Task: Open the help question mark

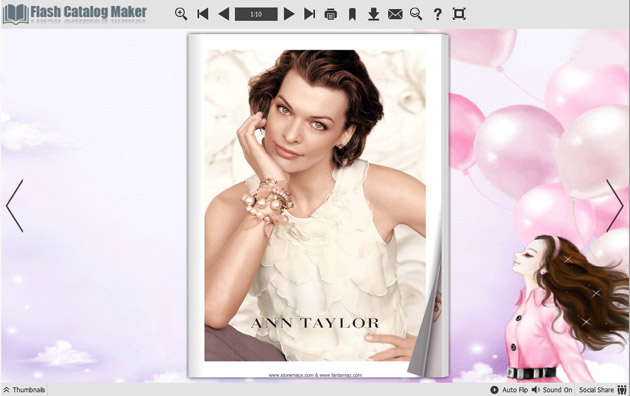Action: pos(438,14)
